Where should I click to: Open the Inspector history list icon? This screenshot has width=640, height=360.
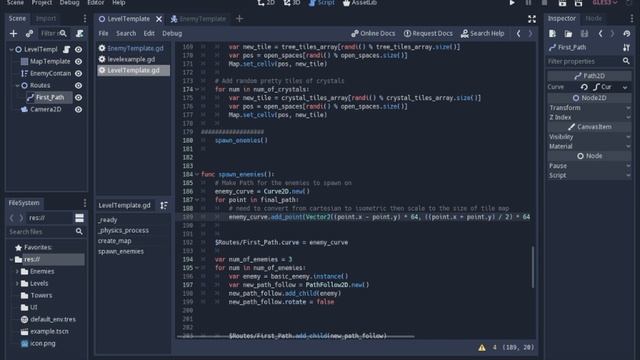tap(627, 33)
